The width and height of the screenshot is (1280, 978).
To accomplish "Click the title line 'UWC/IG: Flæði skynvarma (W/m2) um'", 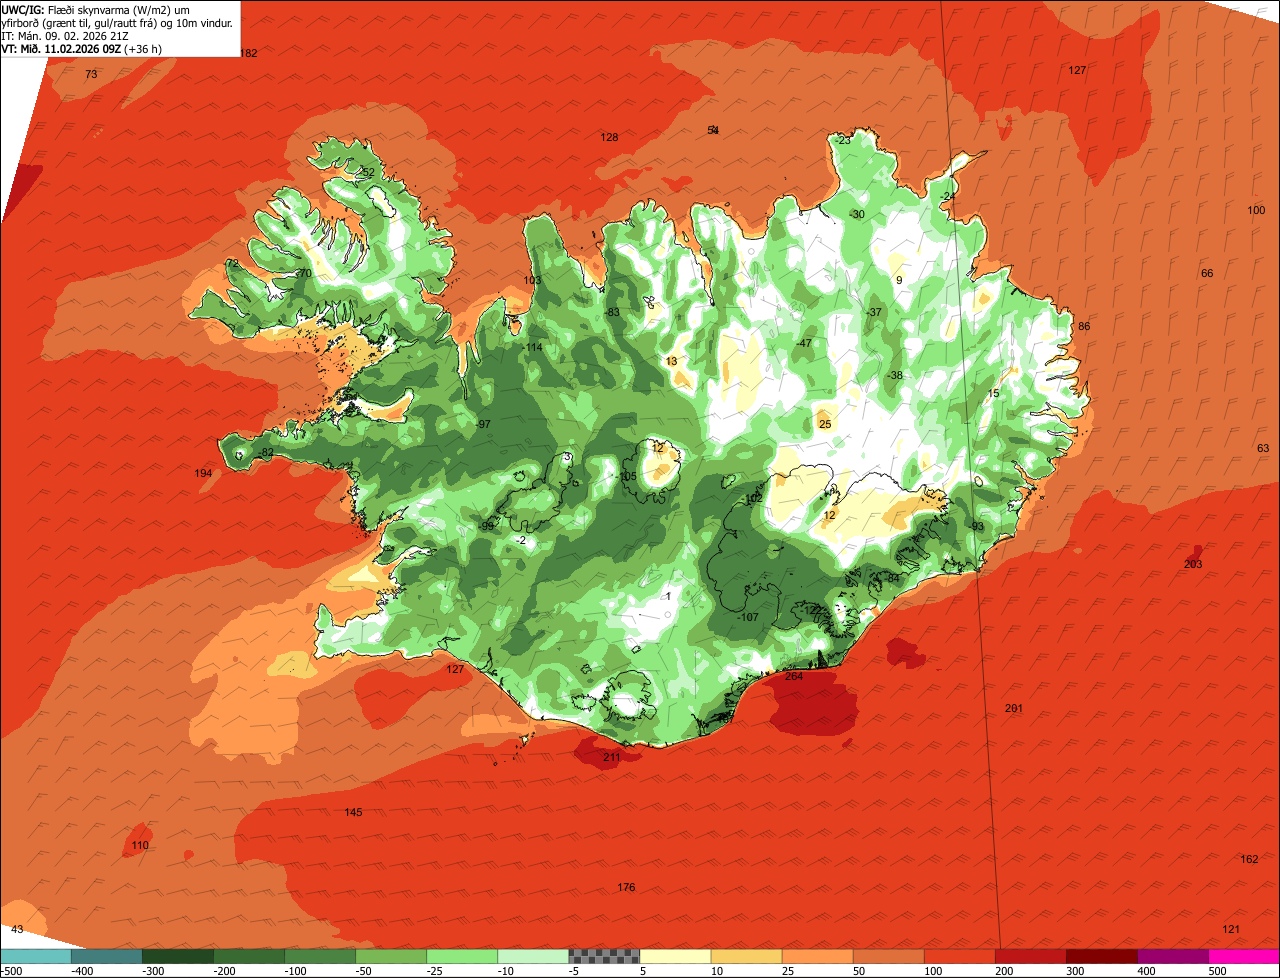I will (95, 9).
